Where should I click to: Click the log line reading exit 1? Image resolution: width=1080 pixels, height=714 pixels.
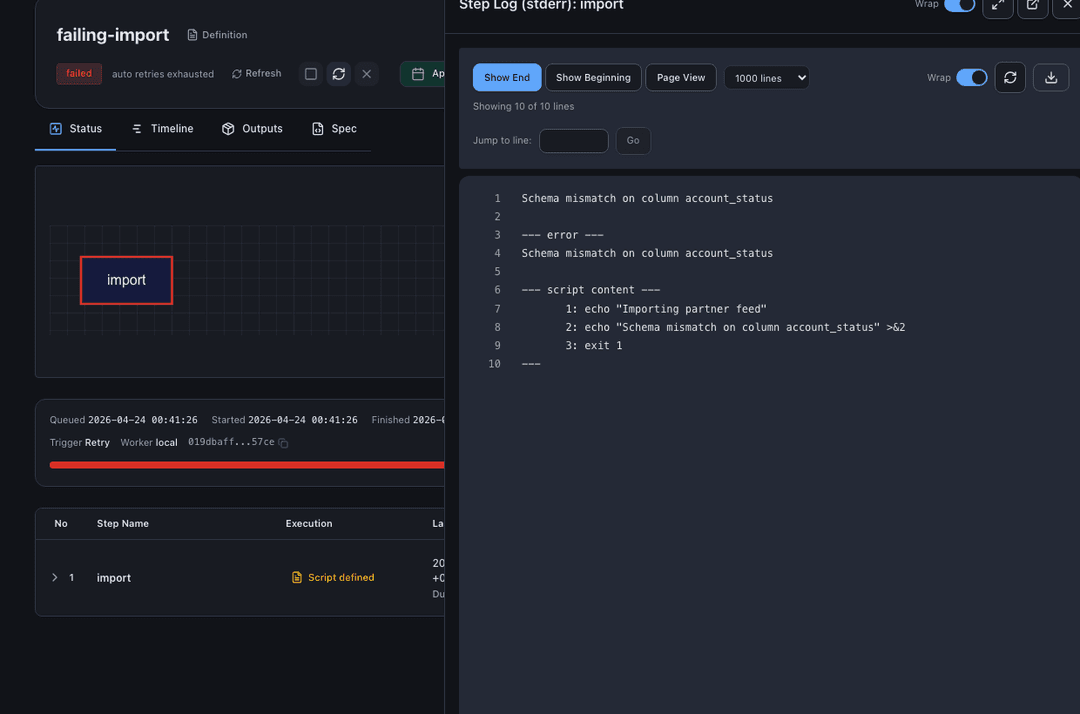[594, 346]
